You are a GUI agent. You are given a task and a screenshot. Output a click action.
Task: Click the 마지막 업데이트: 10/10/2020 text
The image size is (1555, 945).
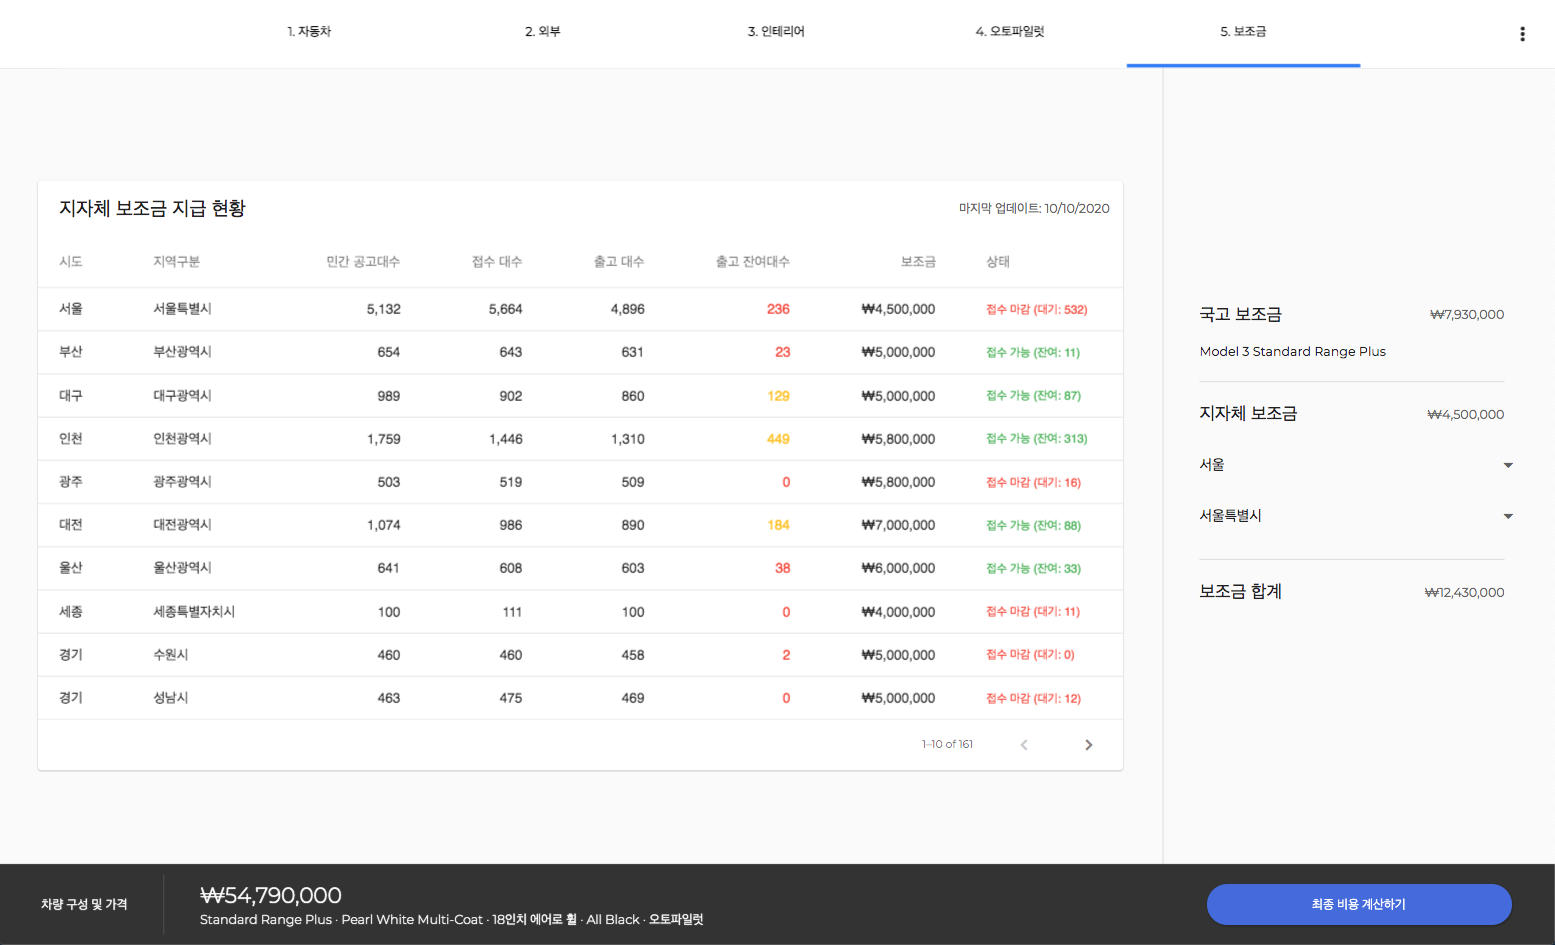point(1034,209)
